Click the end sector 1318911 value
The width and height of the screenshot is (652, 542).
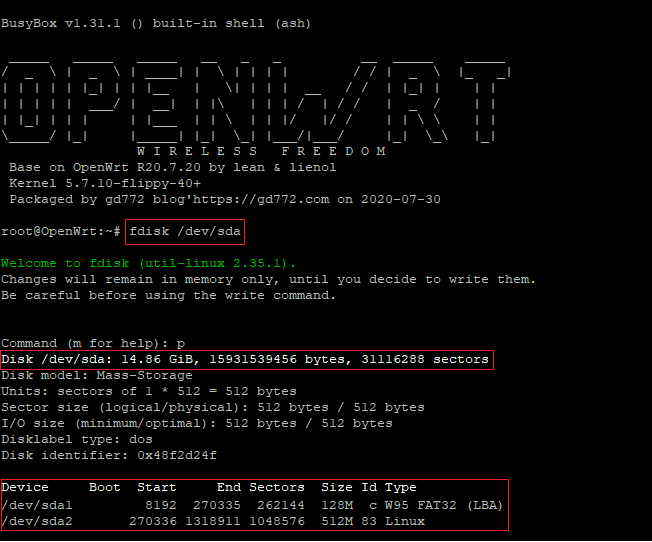pos(212,521)
